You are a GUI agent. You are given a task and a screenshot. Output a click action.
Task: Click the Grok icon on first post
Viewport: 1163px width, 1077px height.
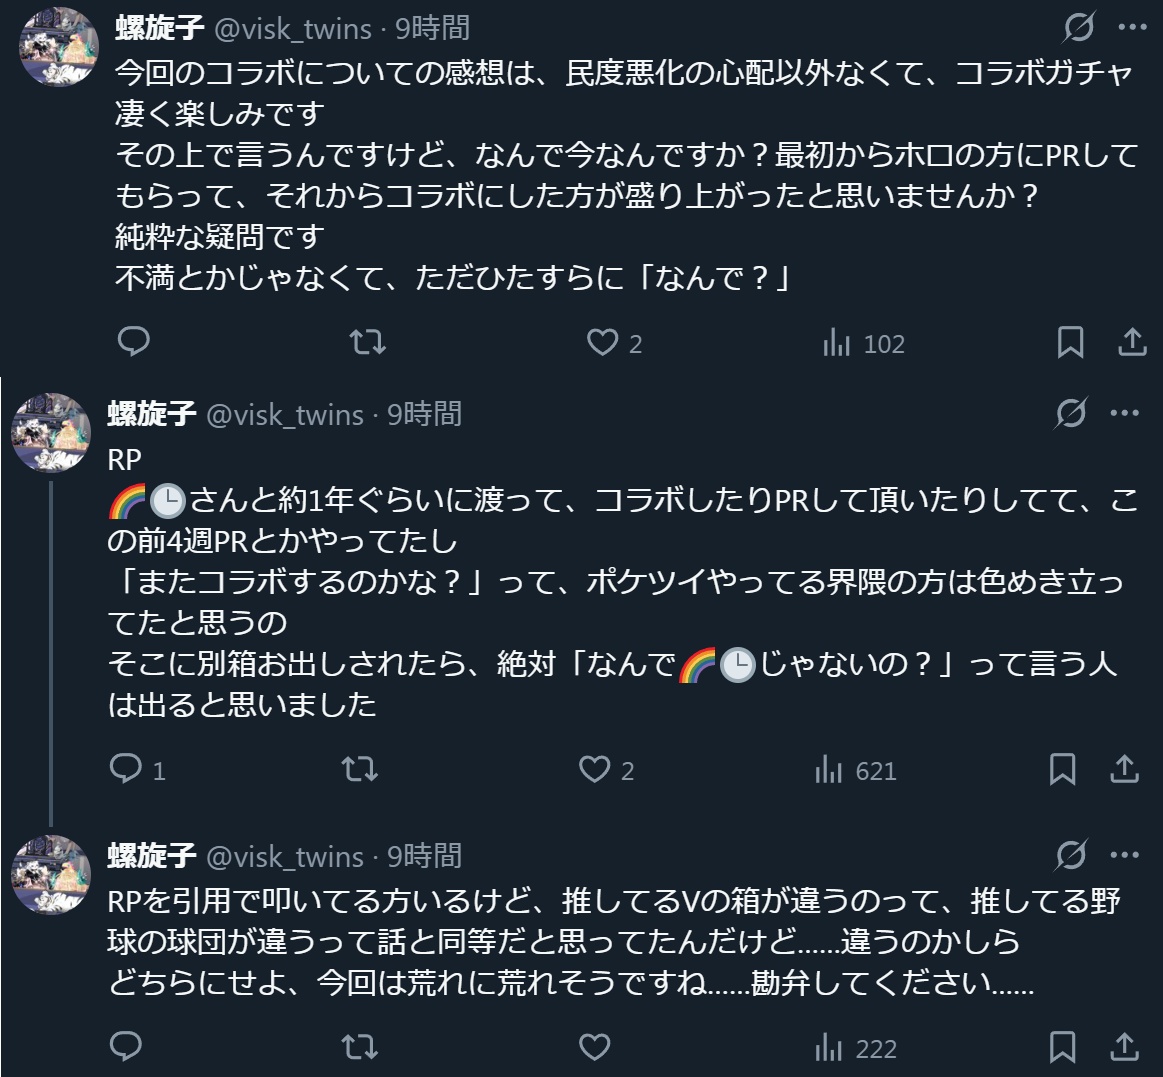pyautogui.click(x=1078, y=28)
